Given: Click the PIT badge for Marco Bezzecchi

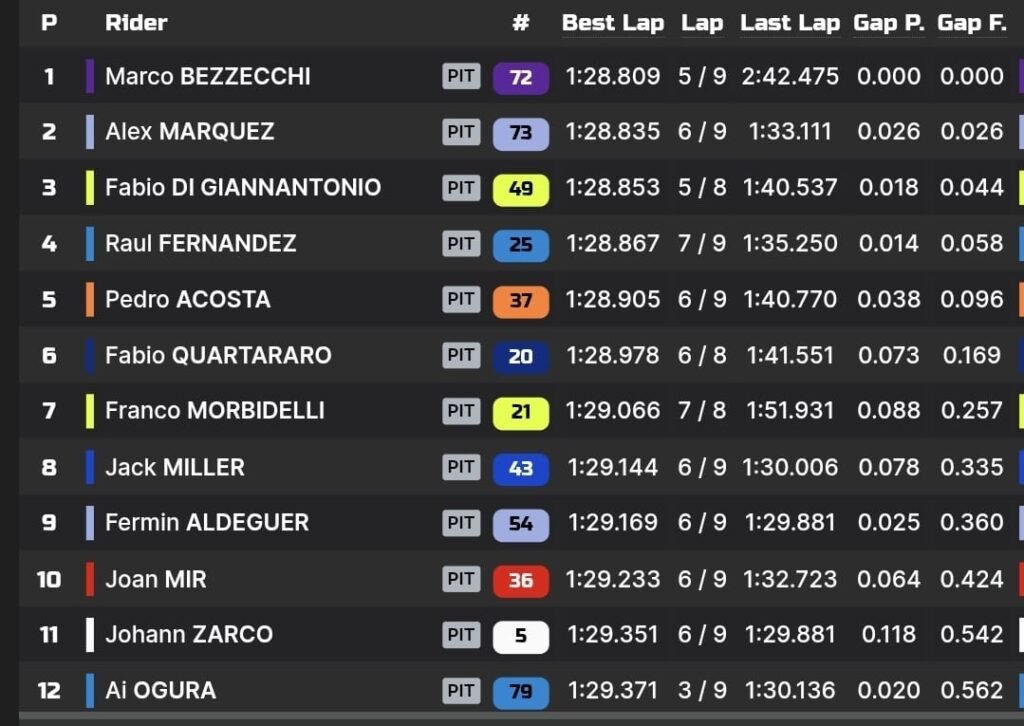Looking at the screenshot, I should (x=461, y=76).
